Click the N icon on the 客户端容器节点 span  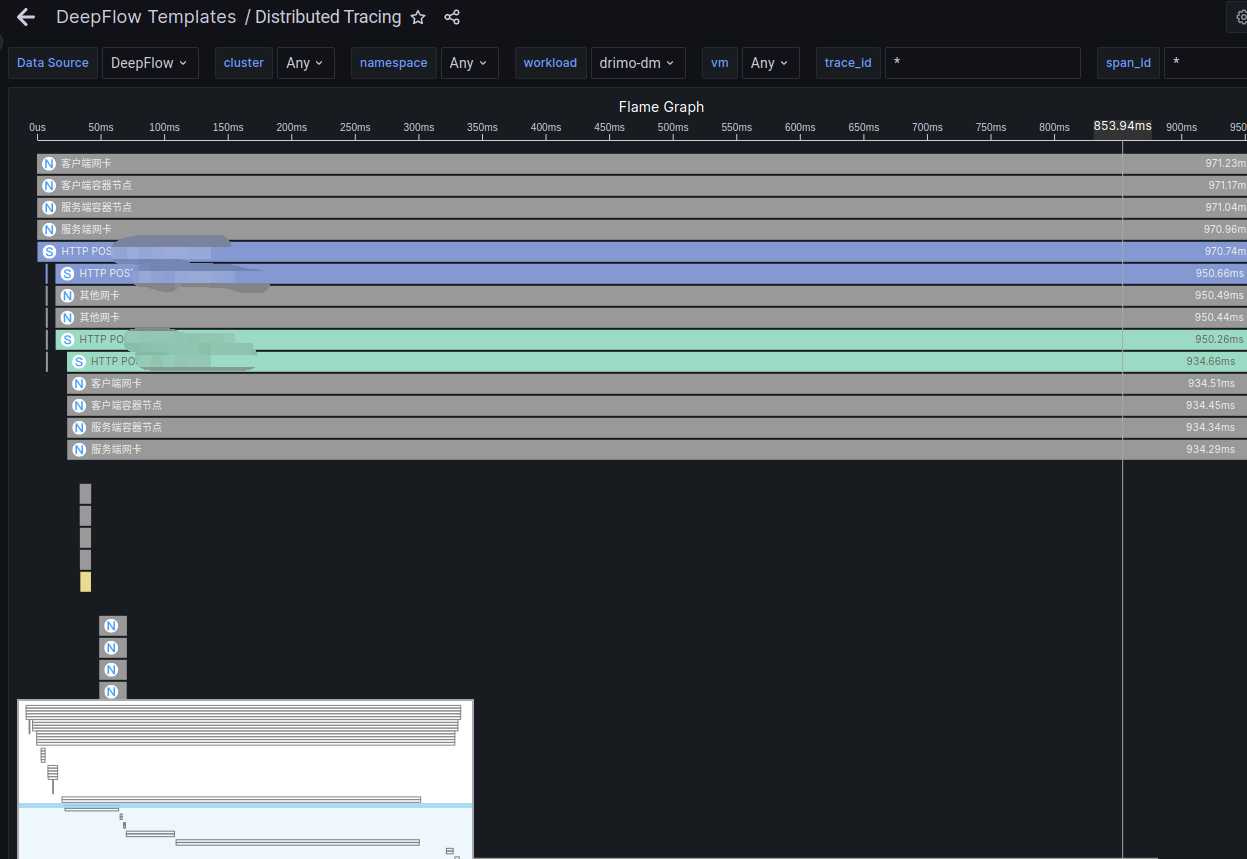(48, 185)
